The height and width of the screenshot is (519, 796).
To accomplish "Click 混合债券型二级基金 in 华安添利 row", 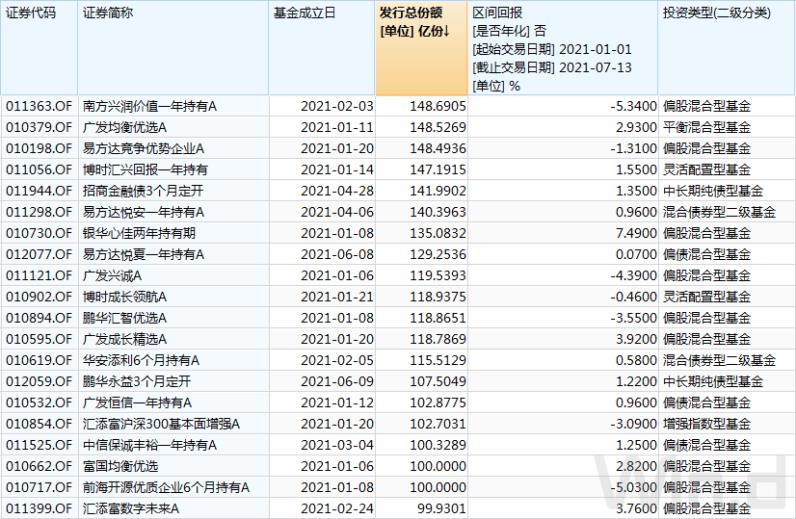I will [719, 360].
